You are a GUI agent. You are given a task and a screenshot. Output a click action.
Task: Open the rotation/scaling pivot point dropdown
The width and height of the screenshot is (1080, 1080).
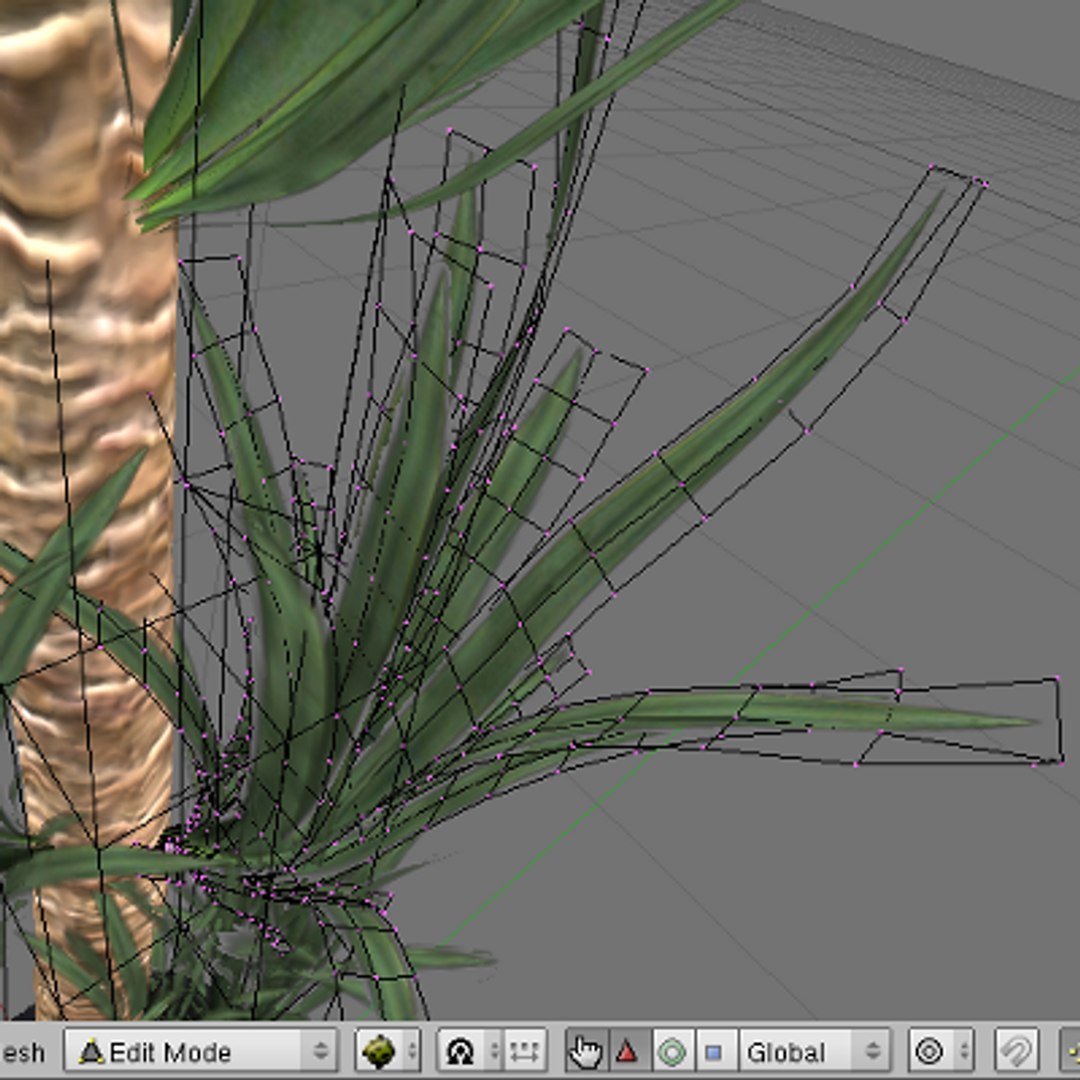click(x=470, y=1052)
